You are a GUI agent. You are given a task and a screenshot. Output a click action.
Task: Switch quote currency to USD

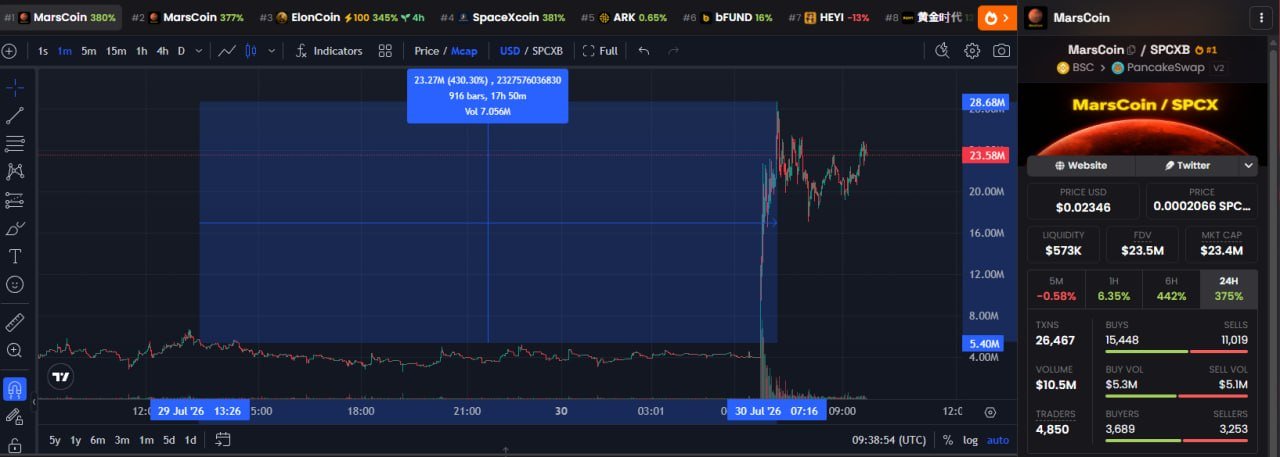[x=510, y=51]
